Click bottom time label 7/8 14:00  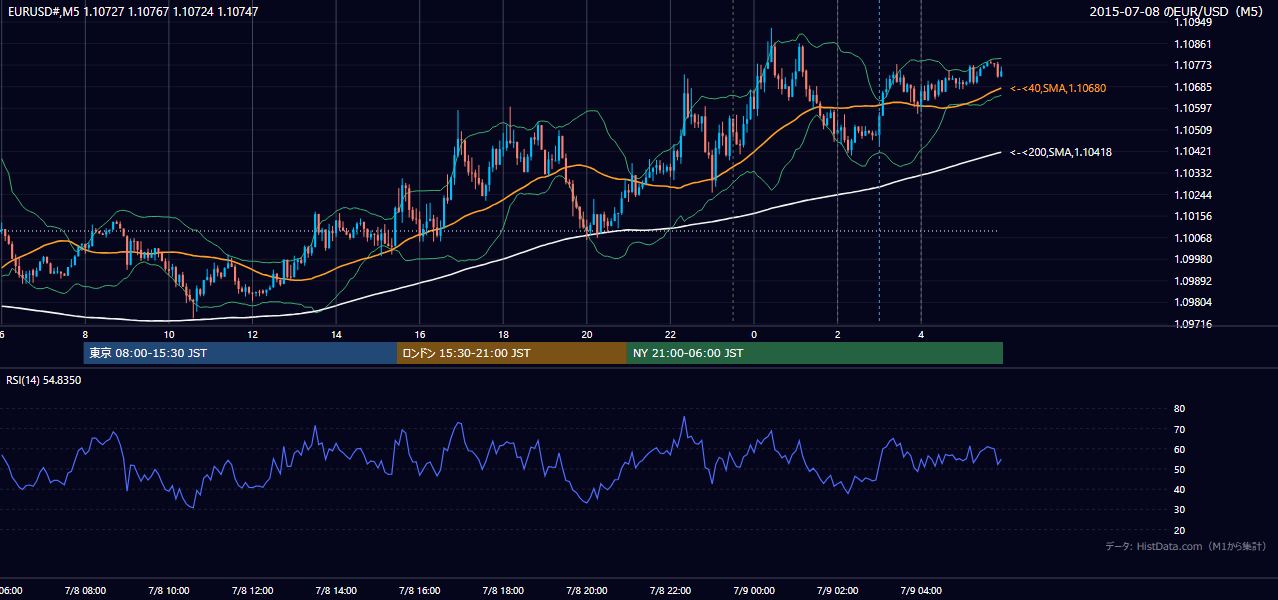(x=336, y=591)
